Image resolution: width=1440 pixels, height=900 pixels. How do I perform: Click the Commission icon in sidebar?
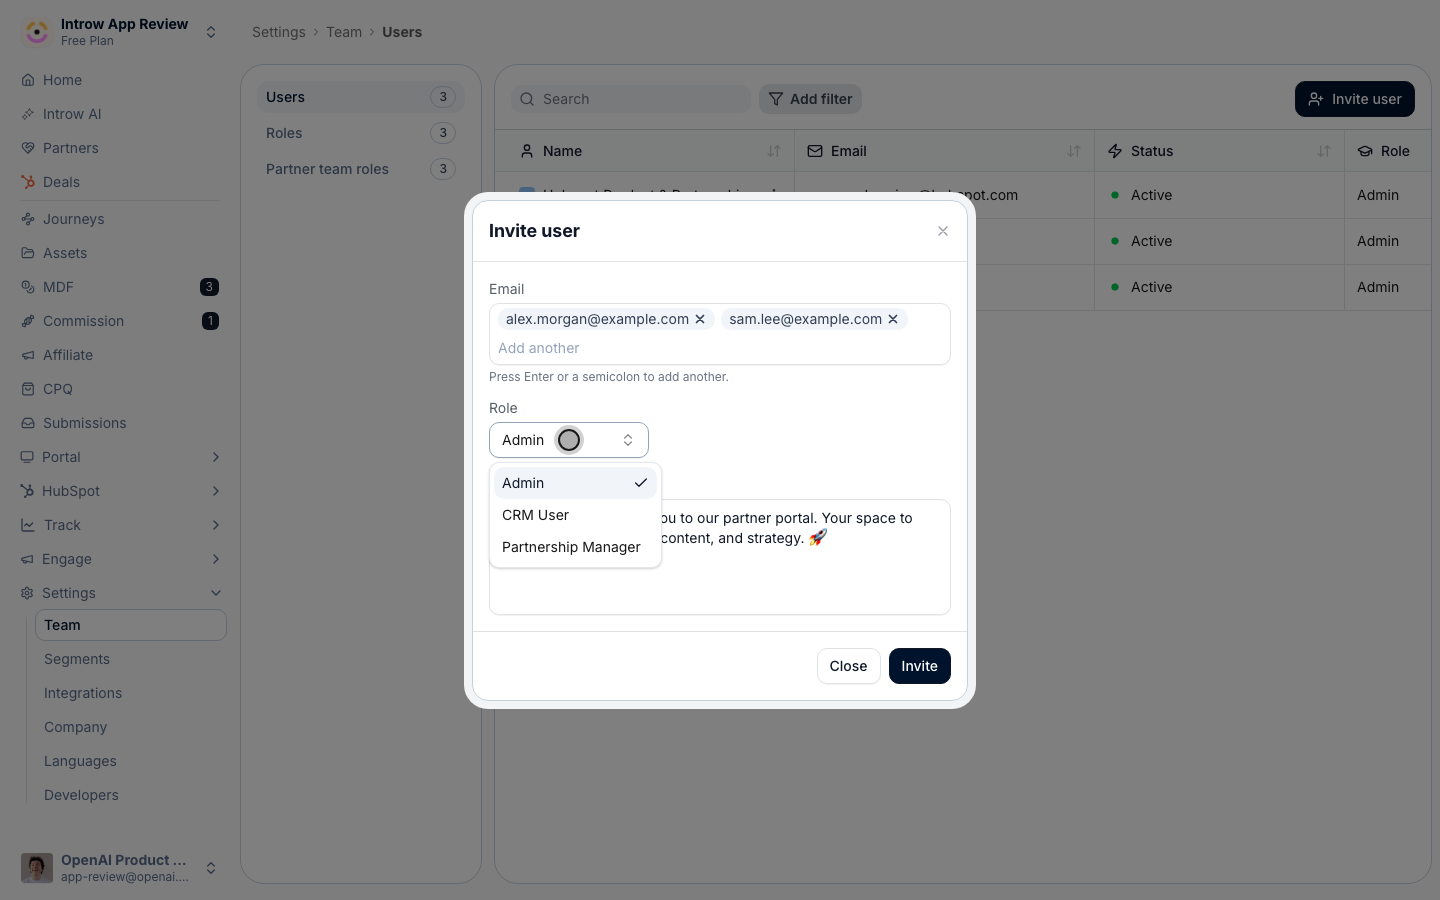[28, 321]
